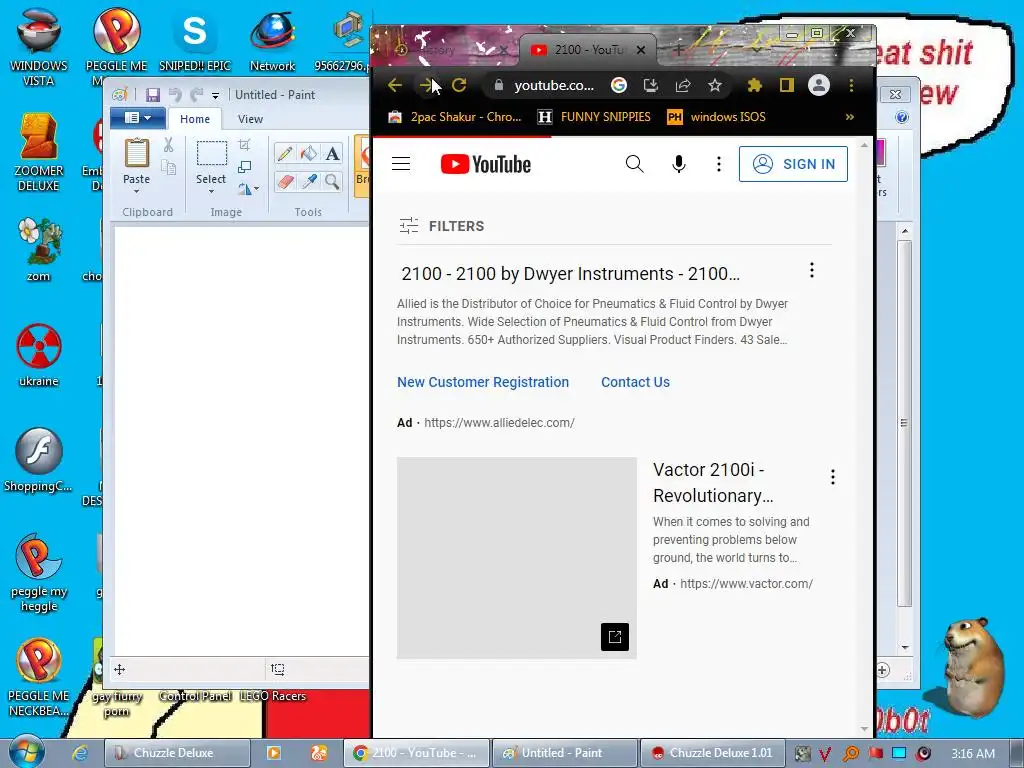Open a new Chrome tab
Screen dimensions: 1024x768
(679, 50)
